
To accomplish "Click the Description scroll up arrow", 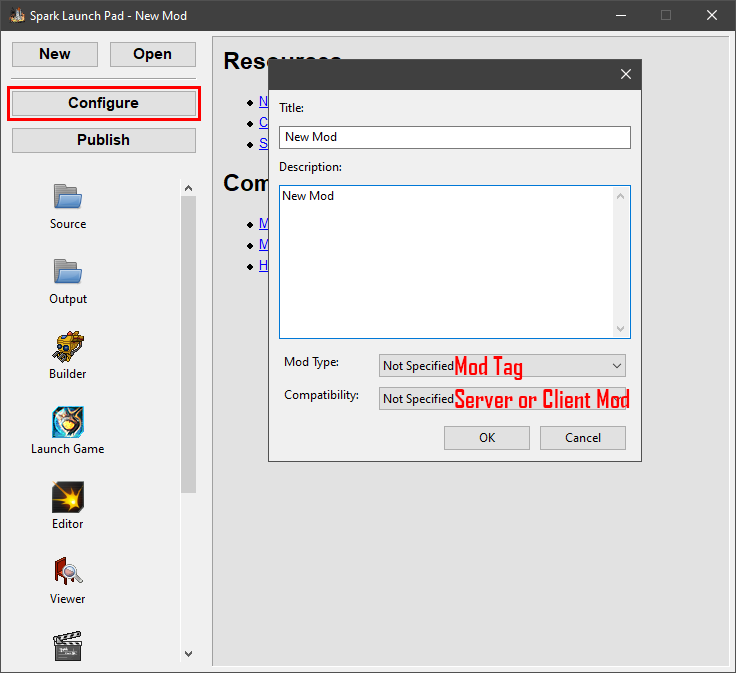I will tap(620, 196).
